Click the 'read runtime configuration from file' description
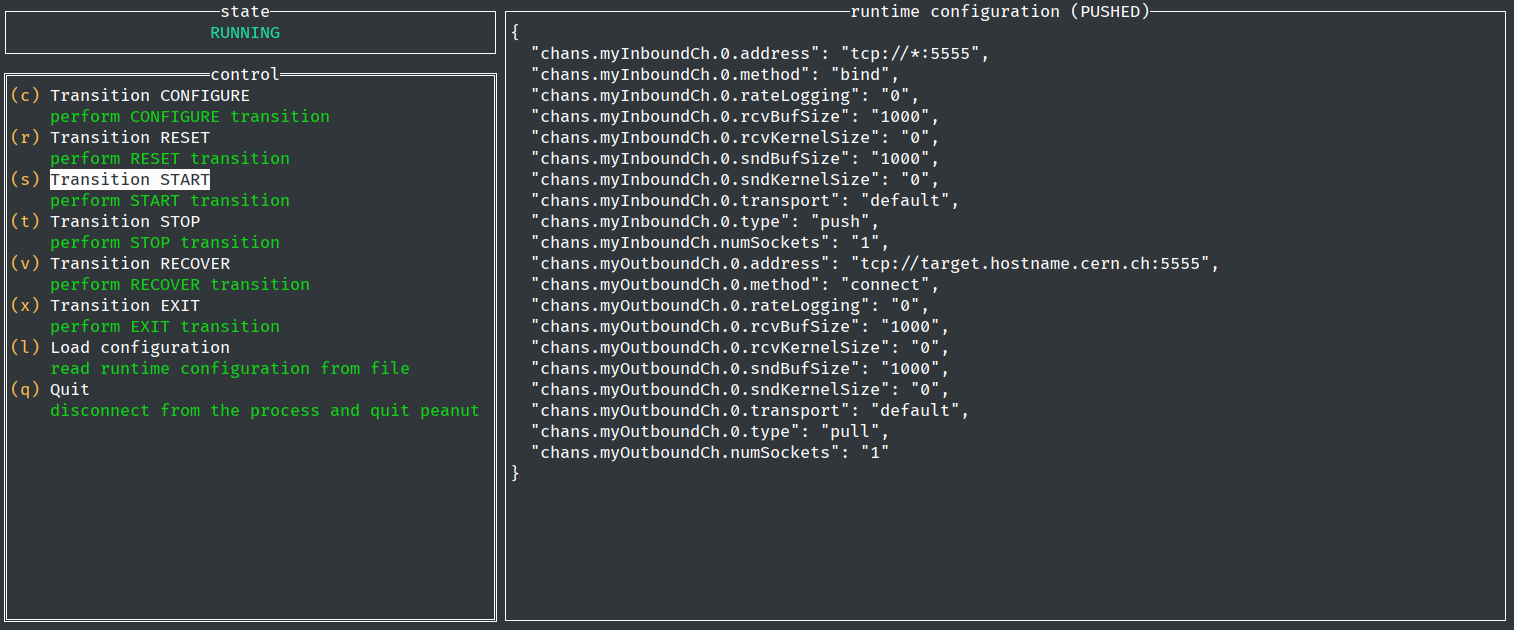 (230, 369)
